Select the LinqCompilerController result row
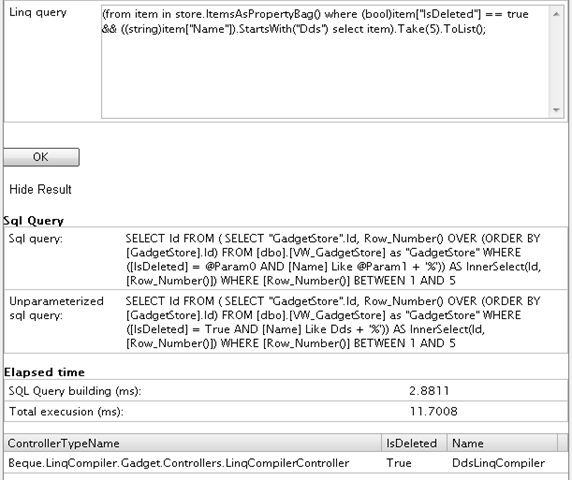This screenshot has width=572, height=480. tap(286, 463)
